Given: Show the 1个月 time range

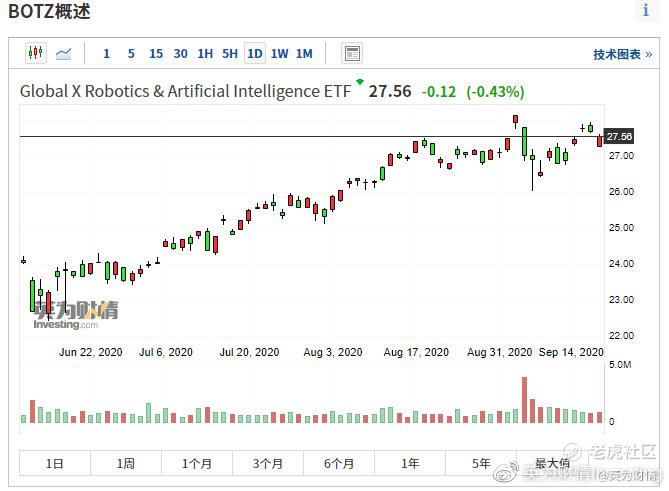Looking at the screenshot, I should coord(197,463).
